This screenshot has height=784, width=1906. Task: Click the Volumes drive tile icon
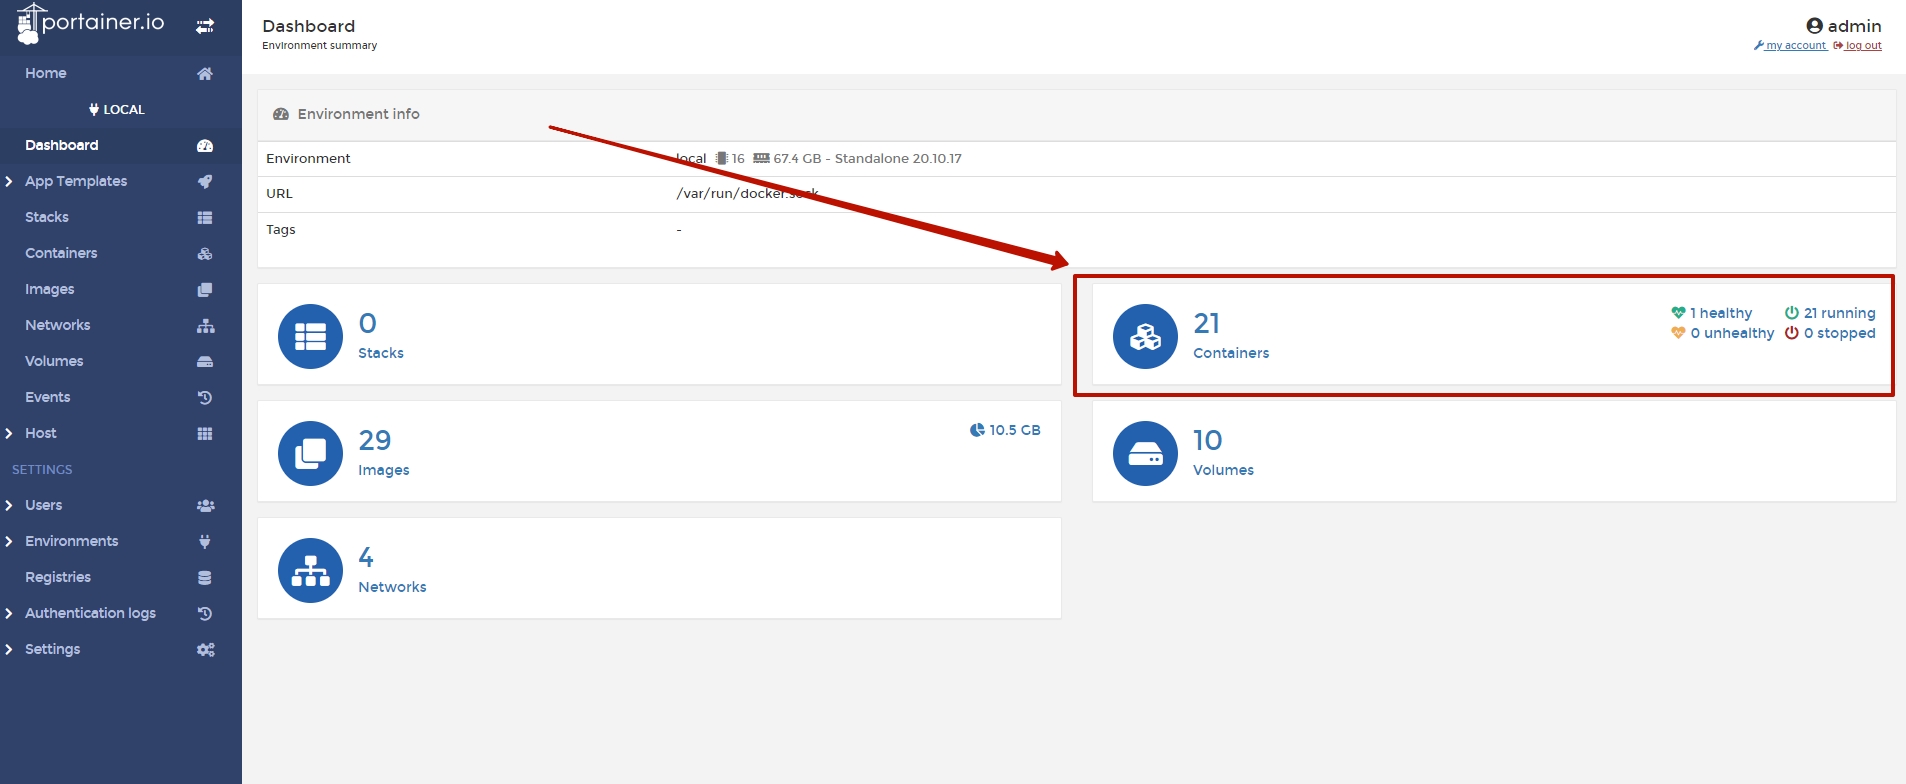(x=1145, y=453)
